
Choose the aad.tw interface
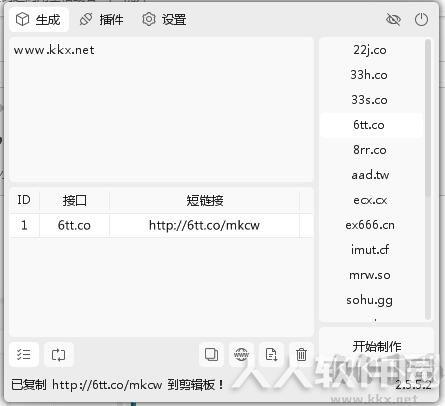(x=370, y=175)
